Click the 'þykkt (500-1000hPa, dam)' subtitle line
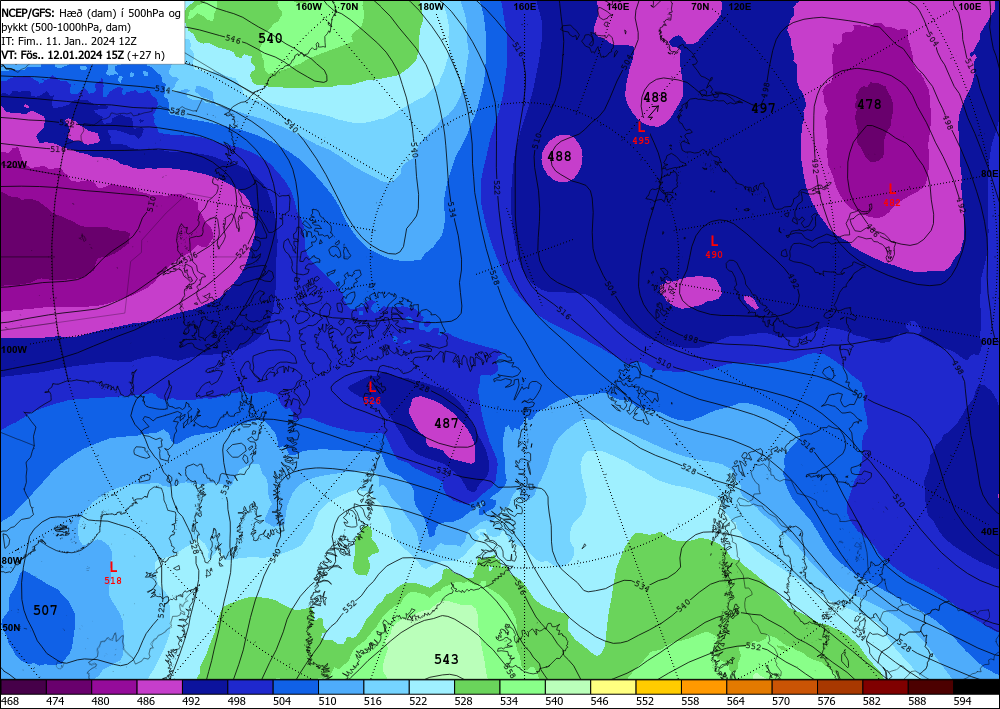 click(x=66, y=27)
